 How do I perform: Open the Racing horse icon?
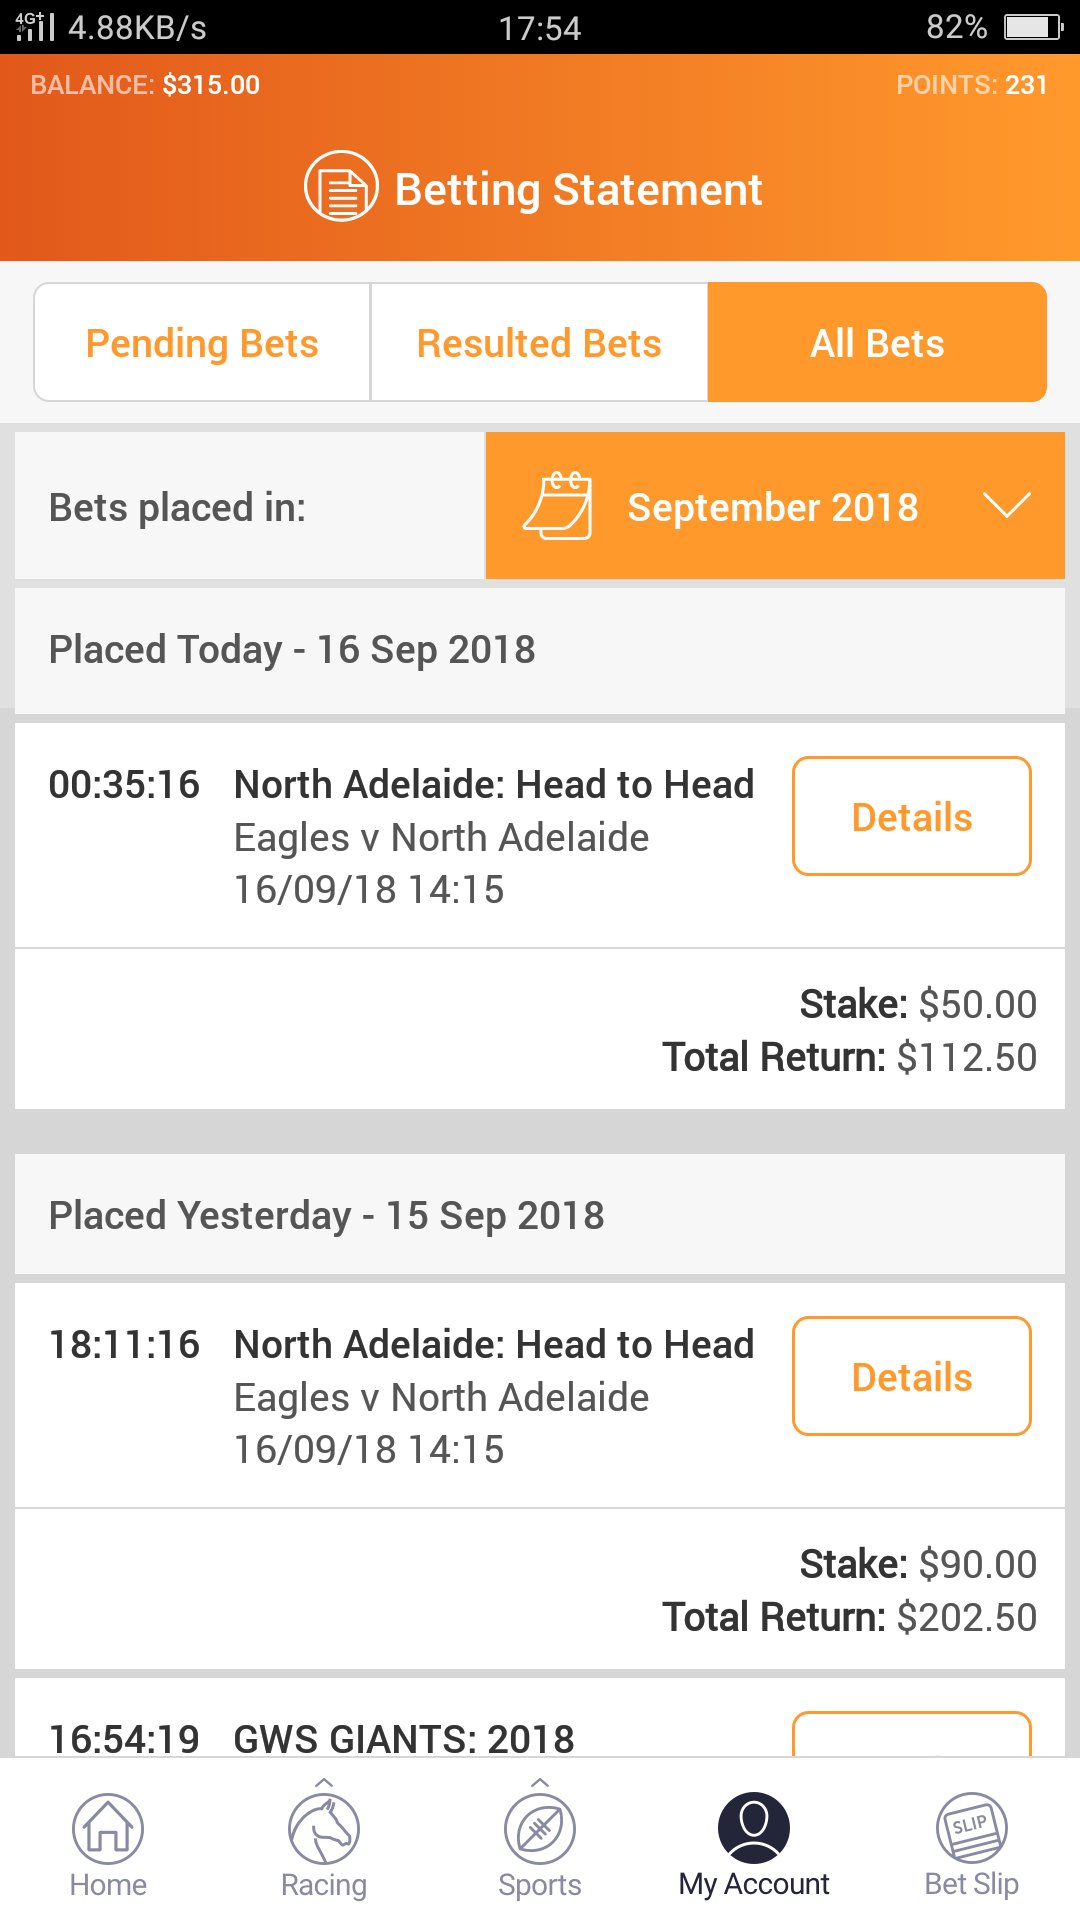pyautogui.click(x=323, y=1829)
